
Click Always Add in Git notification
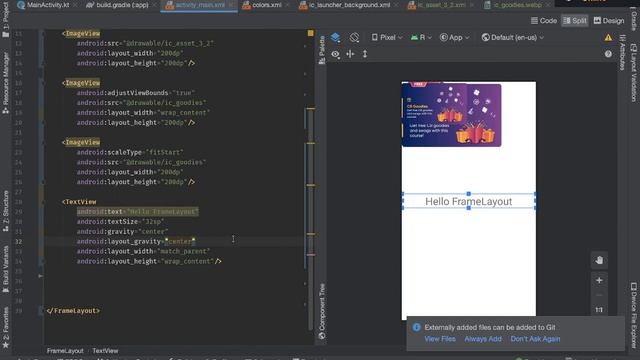point(483,339)
